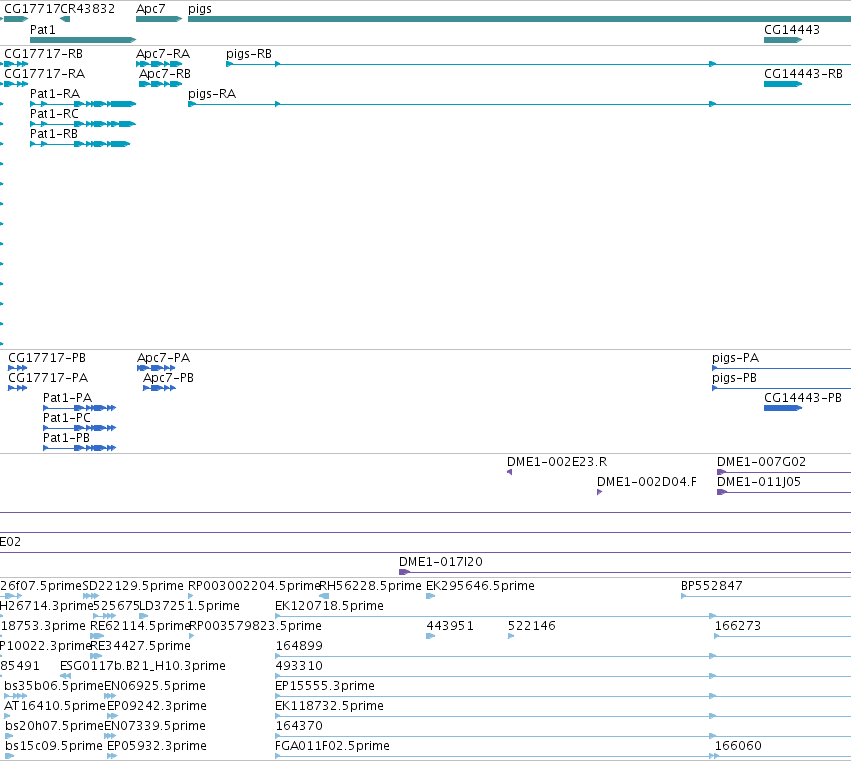
Task: Select the 493310 EST alignment
Action: click(563, 676)
